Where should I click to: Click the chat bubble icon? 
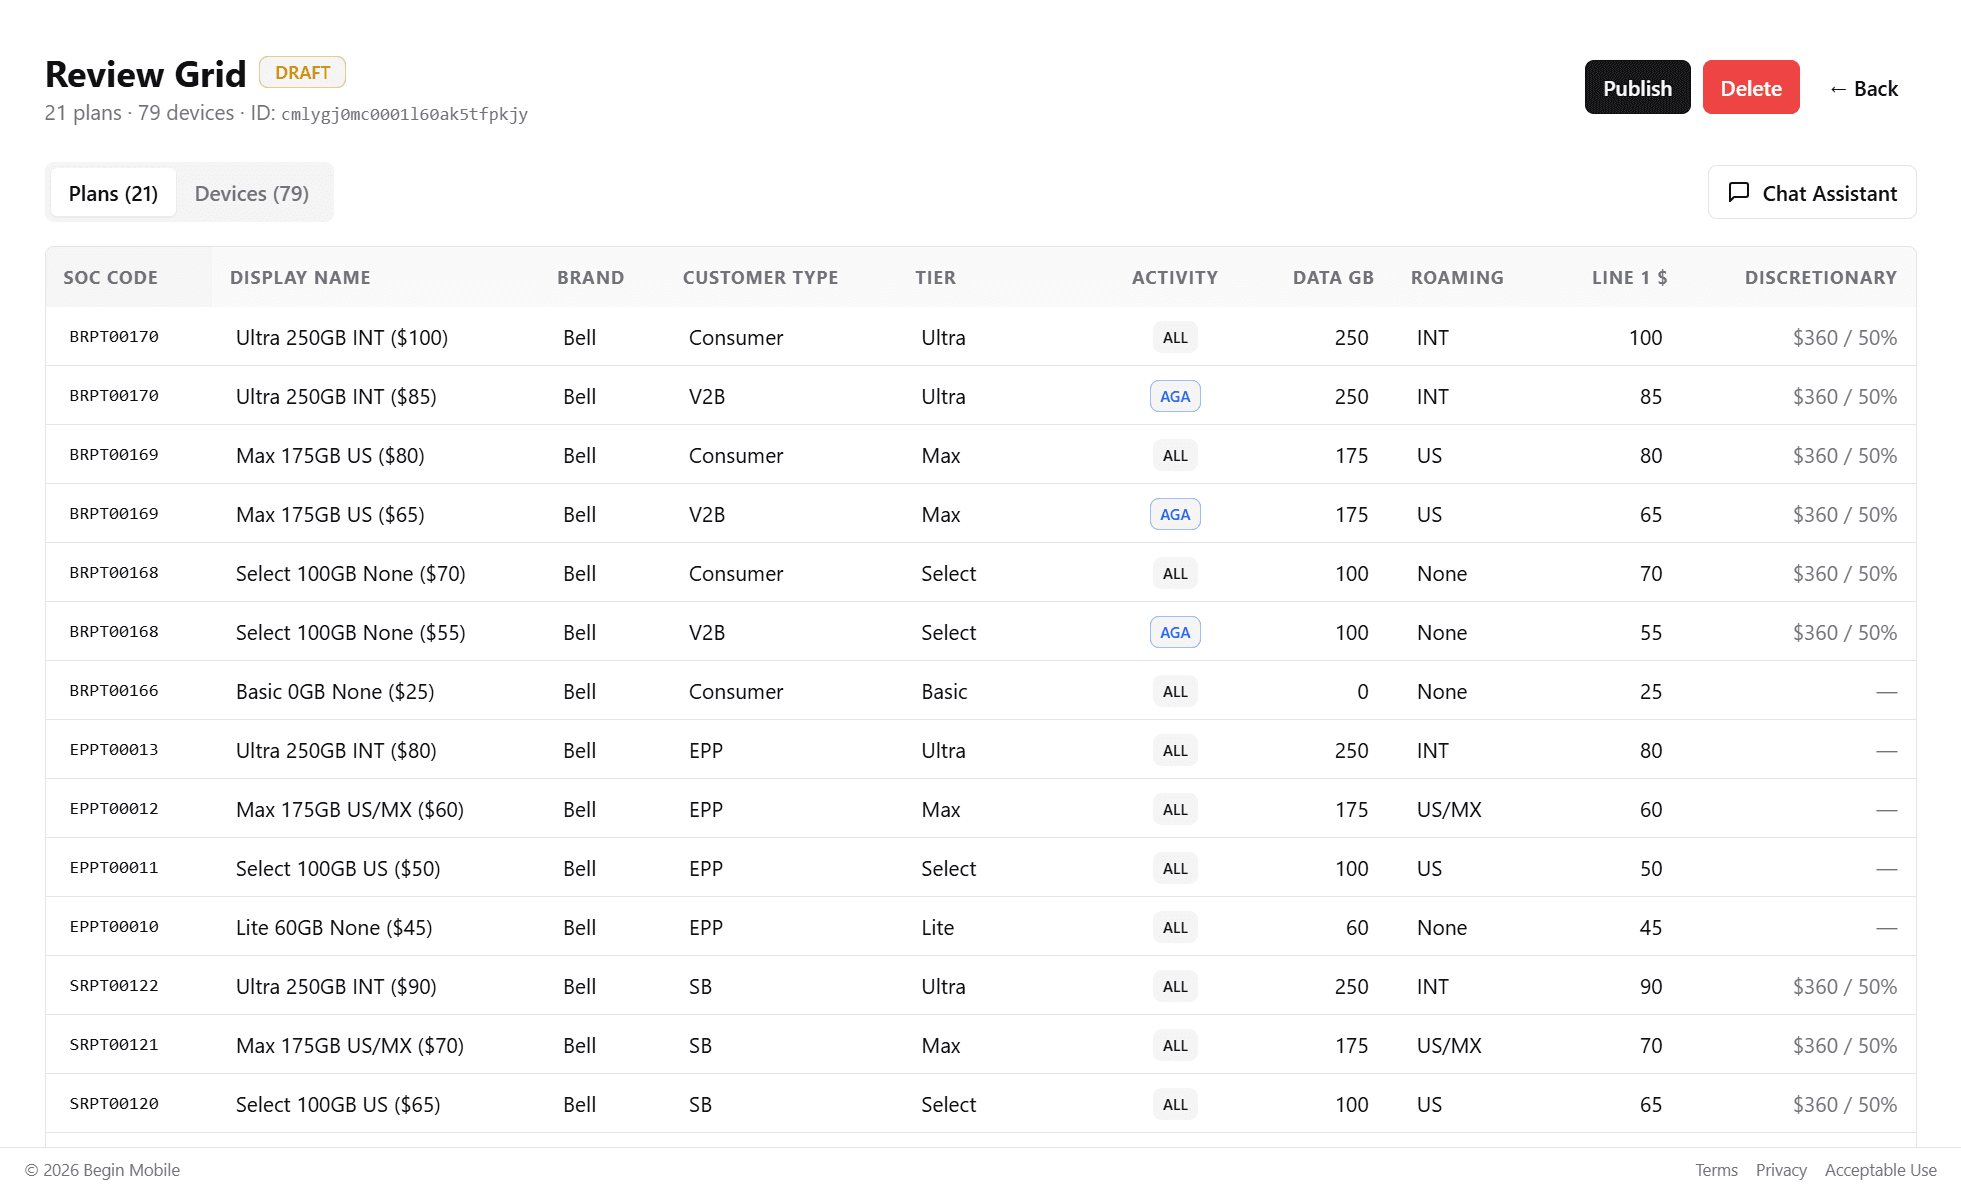point(1739,192)
